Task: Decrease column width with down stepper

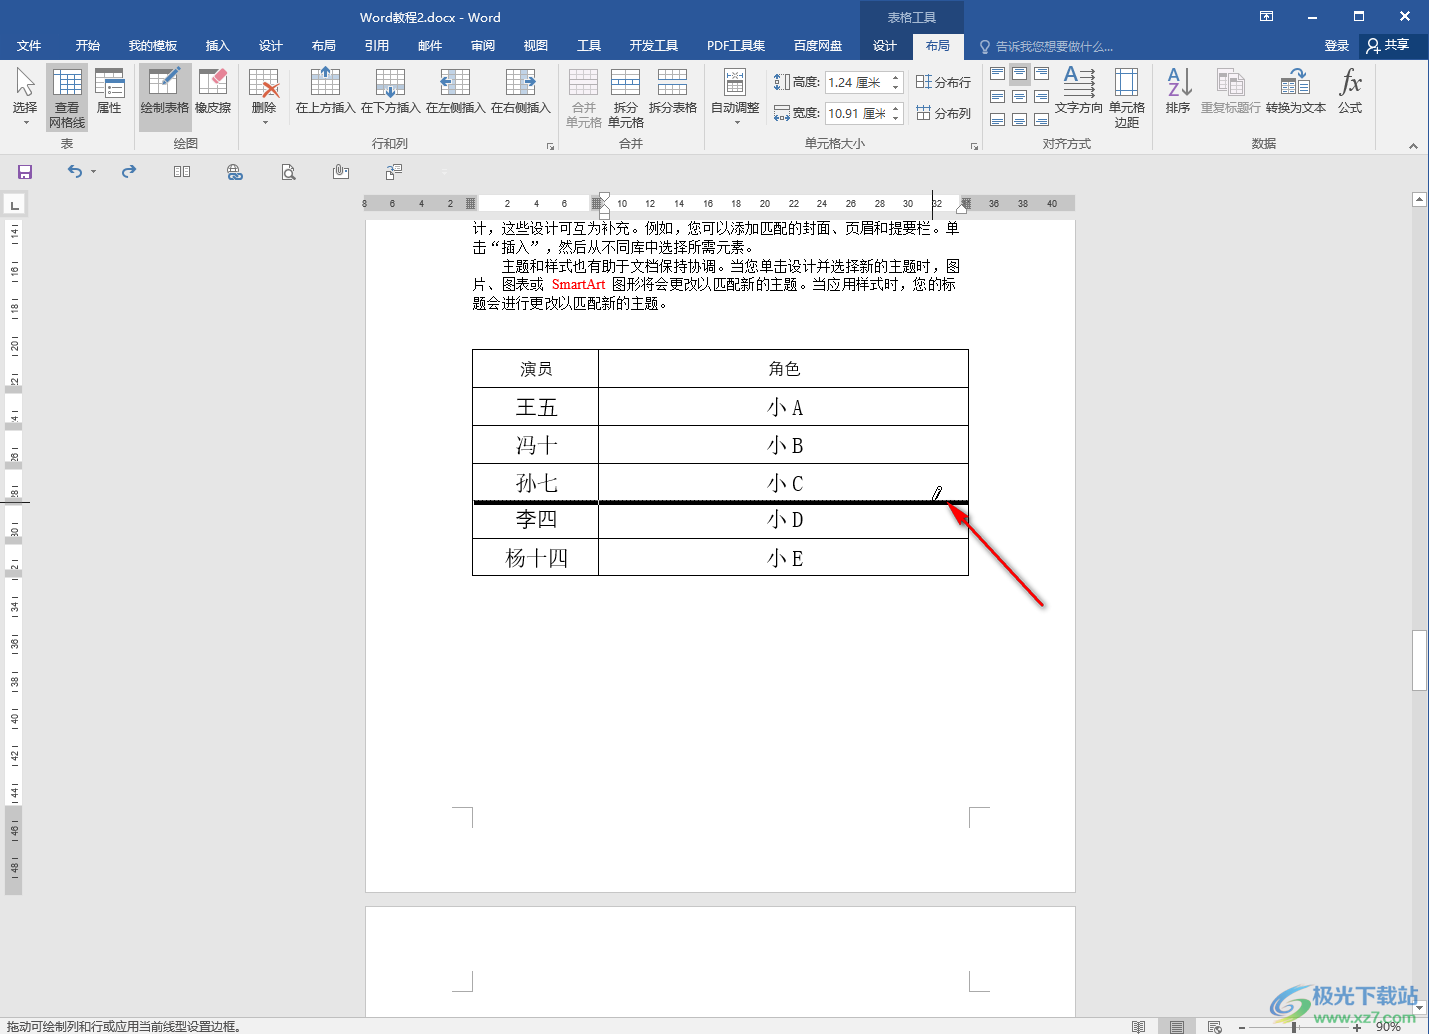Action: tap(896, 119)
